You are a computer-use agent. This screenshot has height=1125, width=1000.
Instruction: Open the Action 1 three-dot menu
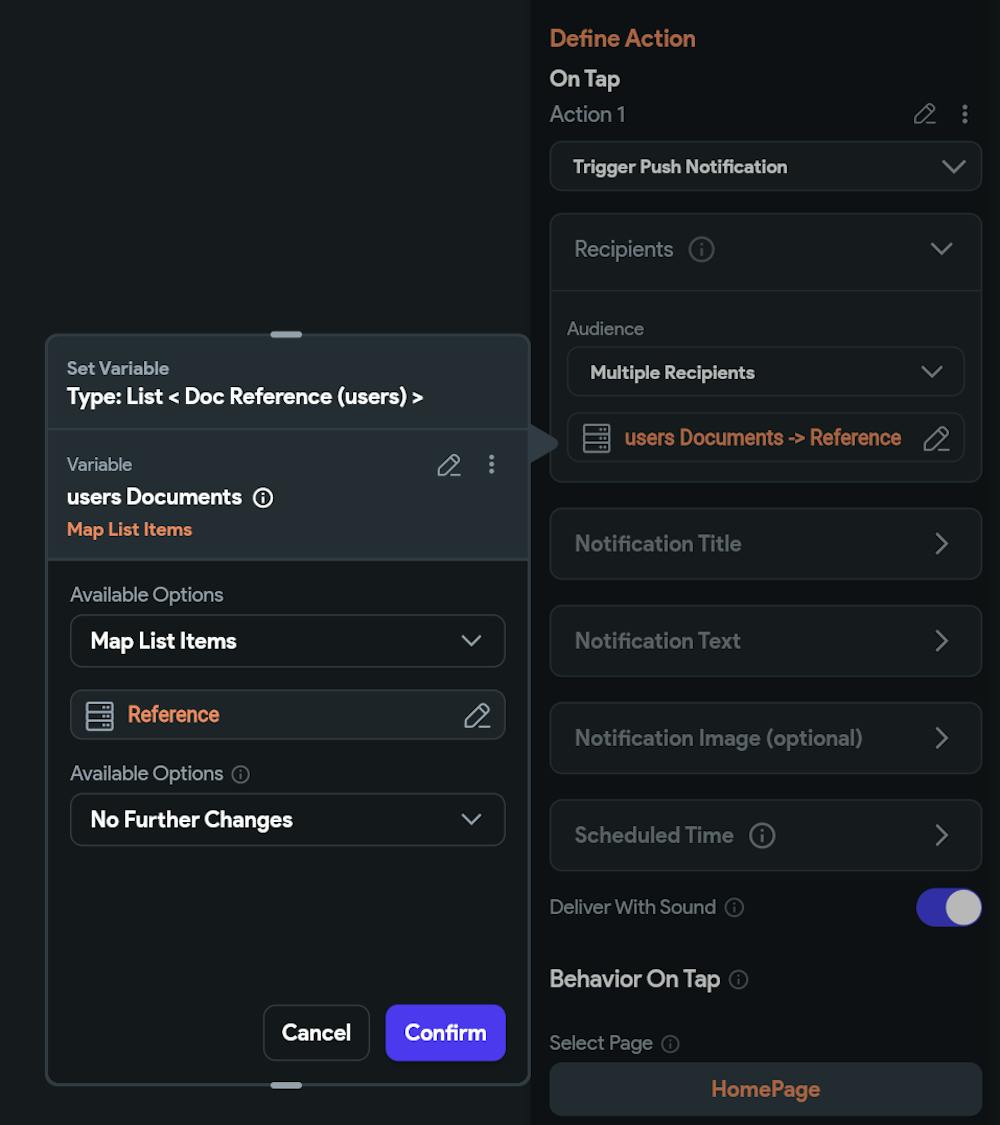pyautogui.click(x=964, y=114)
